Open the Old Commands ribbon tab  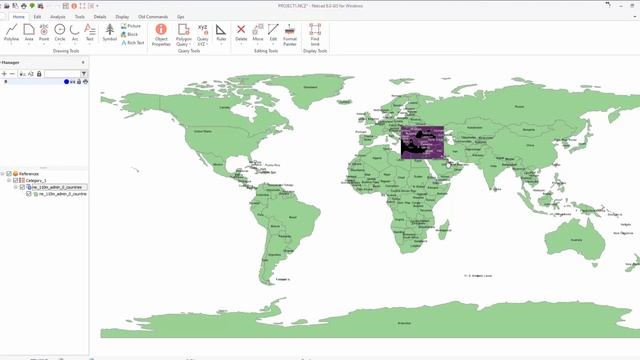point(153,17)
